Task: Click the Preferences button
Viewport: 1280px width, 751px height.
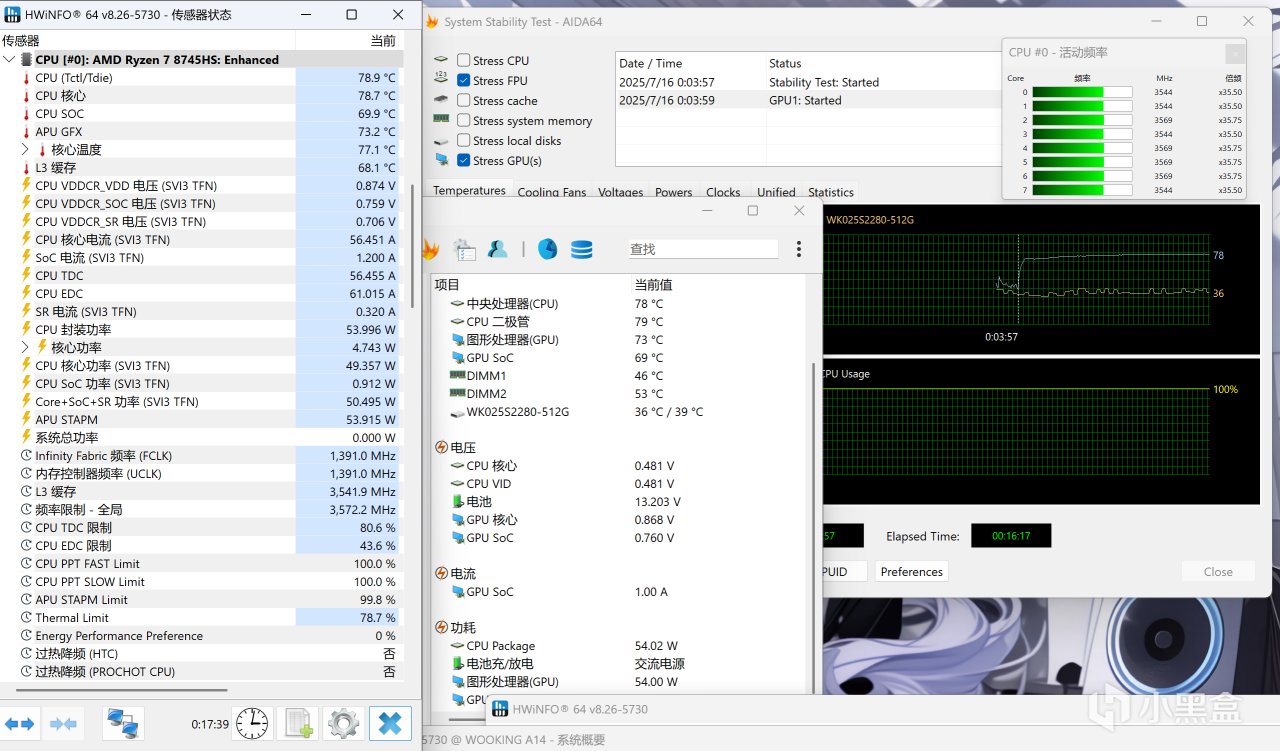Action: 911,572
